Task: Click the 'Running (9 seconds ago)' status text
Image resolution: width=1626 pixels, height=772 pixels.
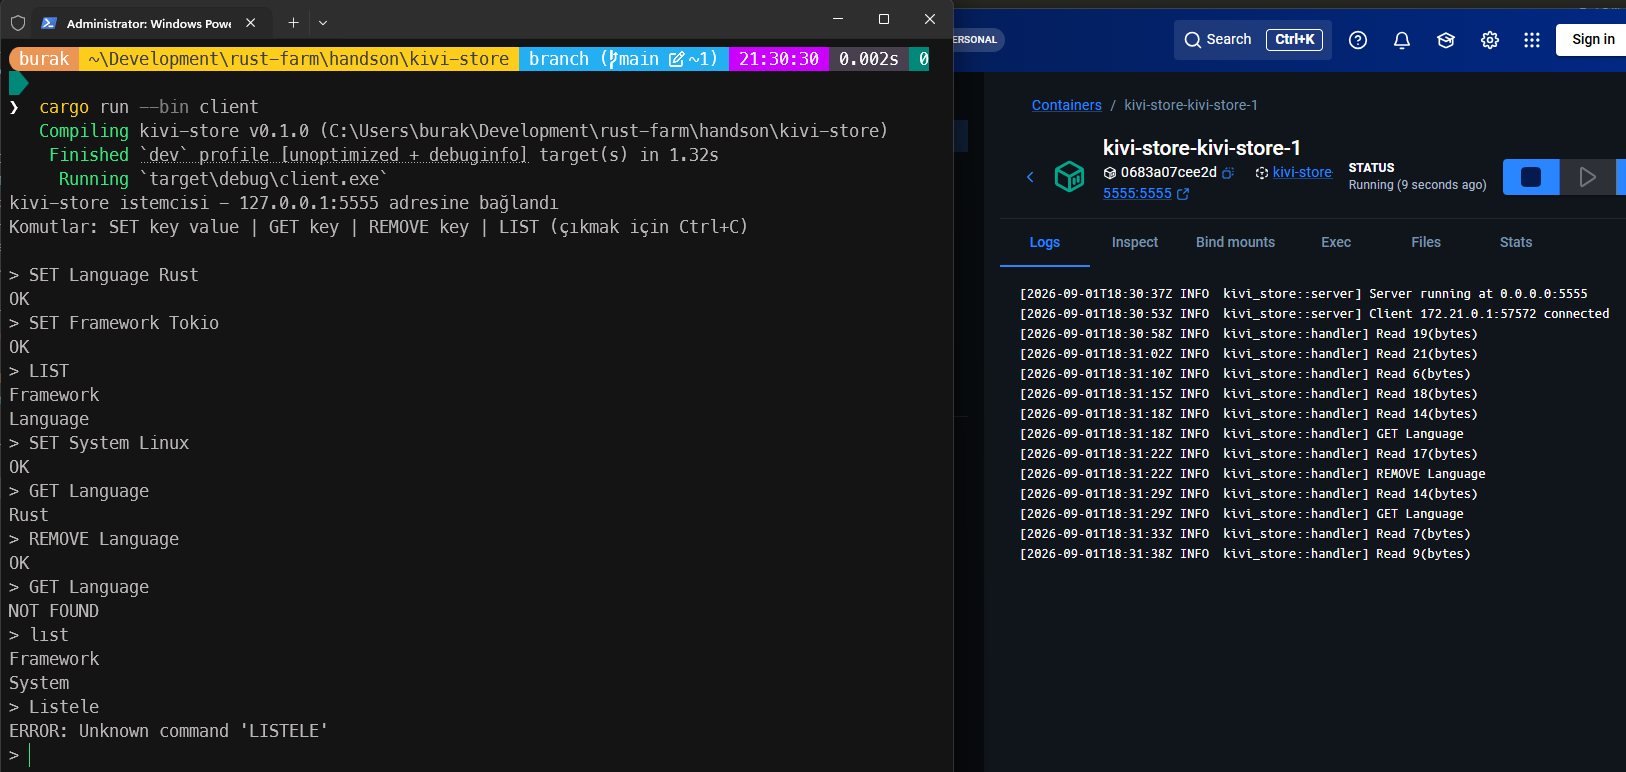Action: point(1417,185)
